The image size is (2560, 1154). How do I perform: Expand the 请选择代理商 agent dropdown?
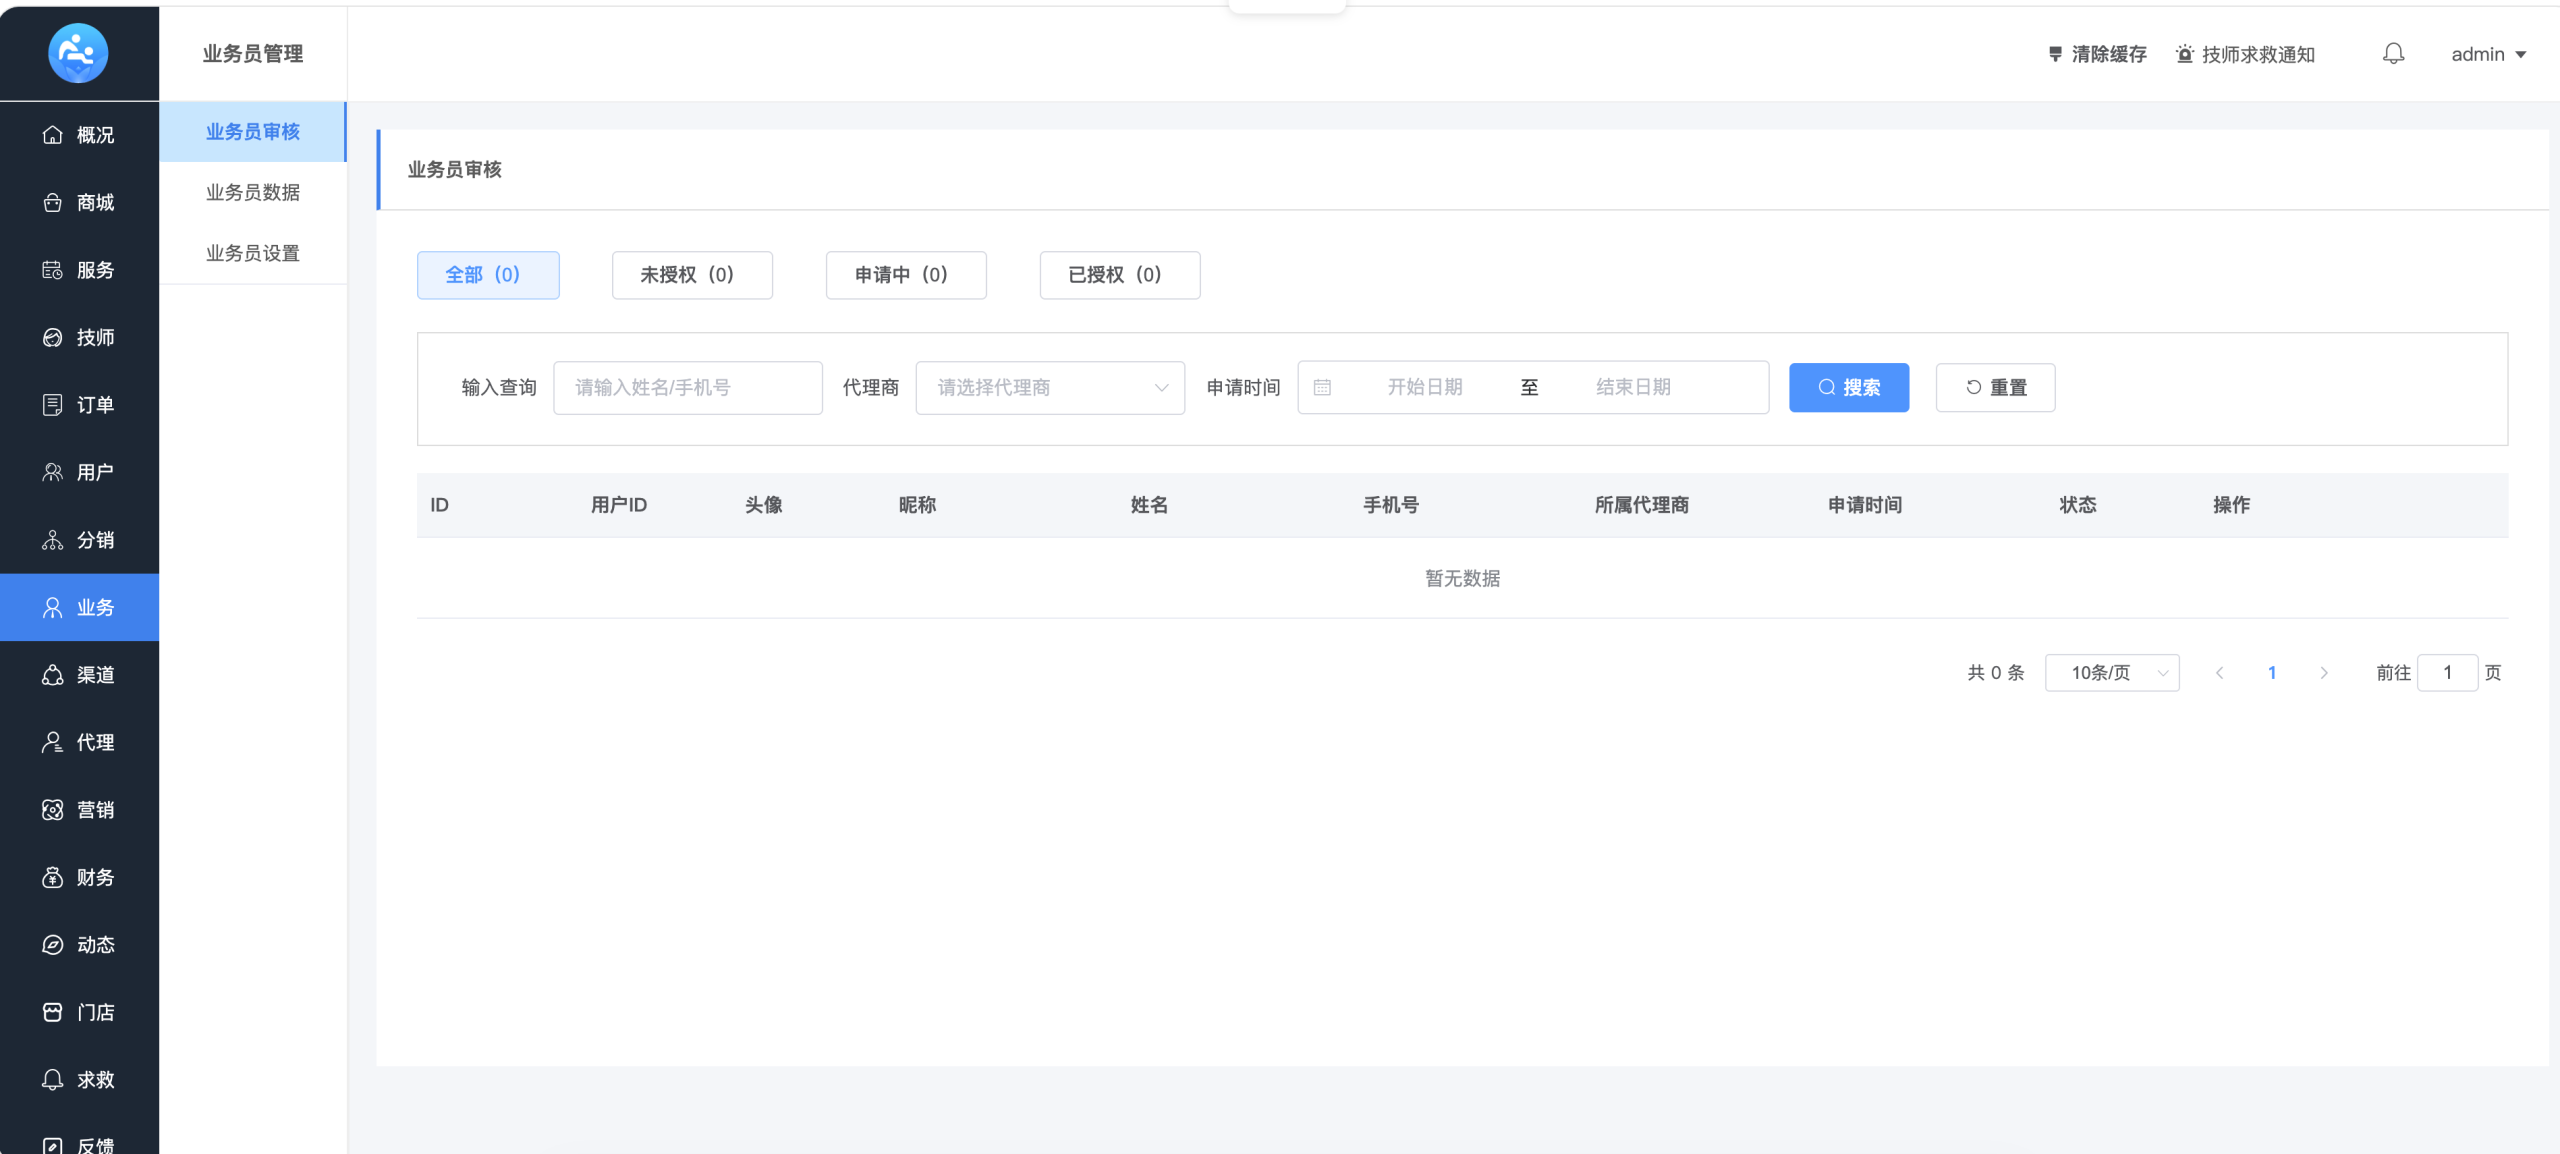(x=1050, y=388)
